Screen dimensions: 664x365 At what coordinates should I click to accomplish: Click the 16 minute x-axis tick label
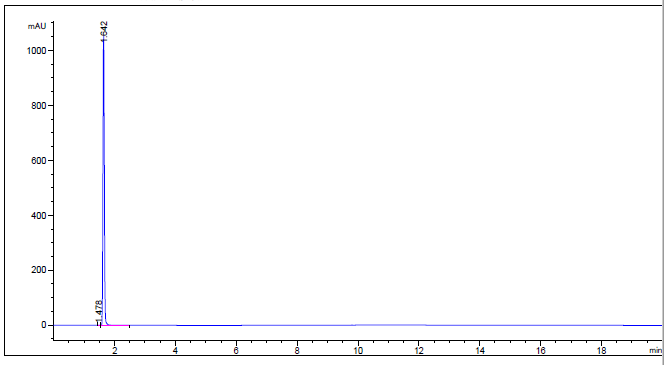click(x=541, y=351)
